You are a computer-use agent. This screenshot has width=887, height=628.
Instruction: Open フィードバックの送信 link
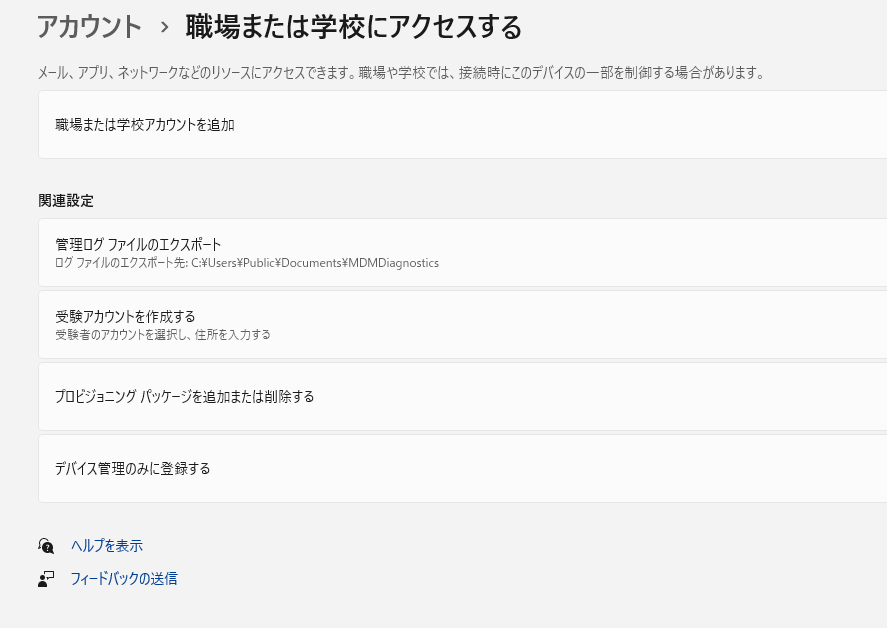(124, 578)
